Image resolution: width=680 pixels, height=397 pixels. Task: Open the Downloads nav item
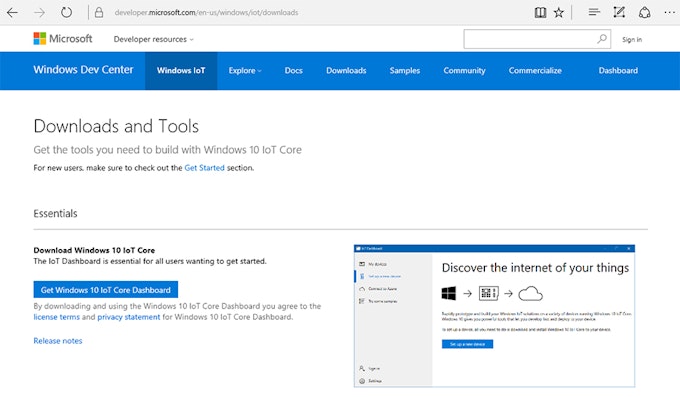(x=346, y=70)
